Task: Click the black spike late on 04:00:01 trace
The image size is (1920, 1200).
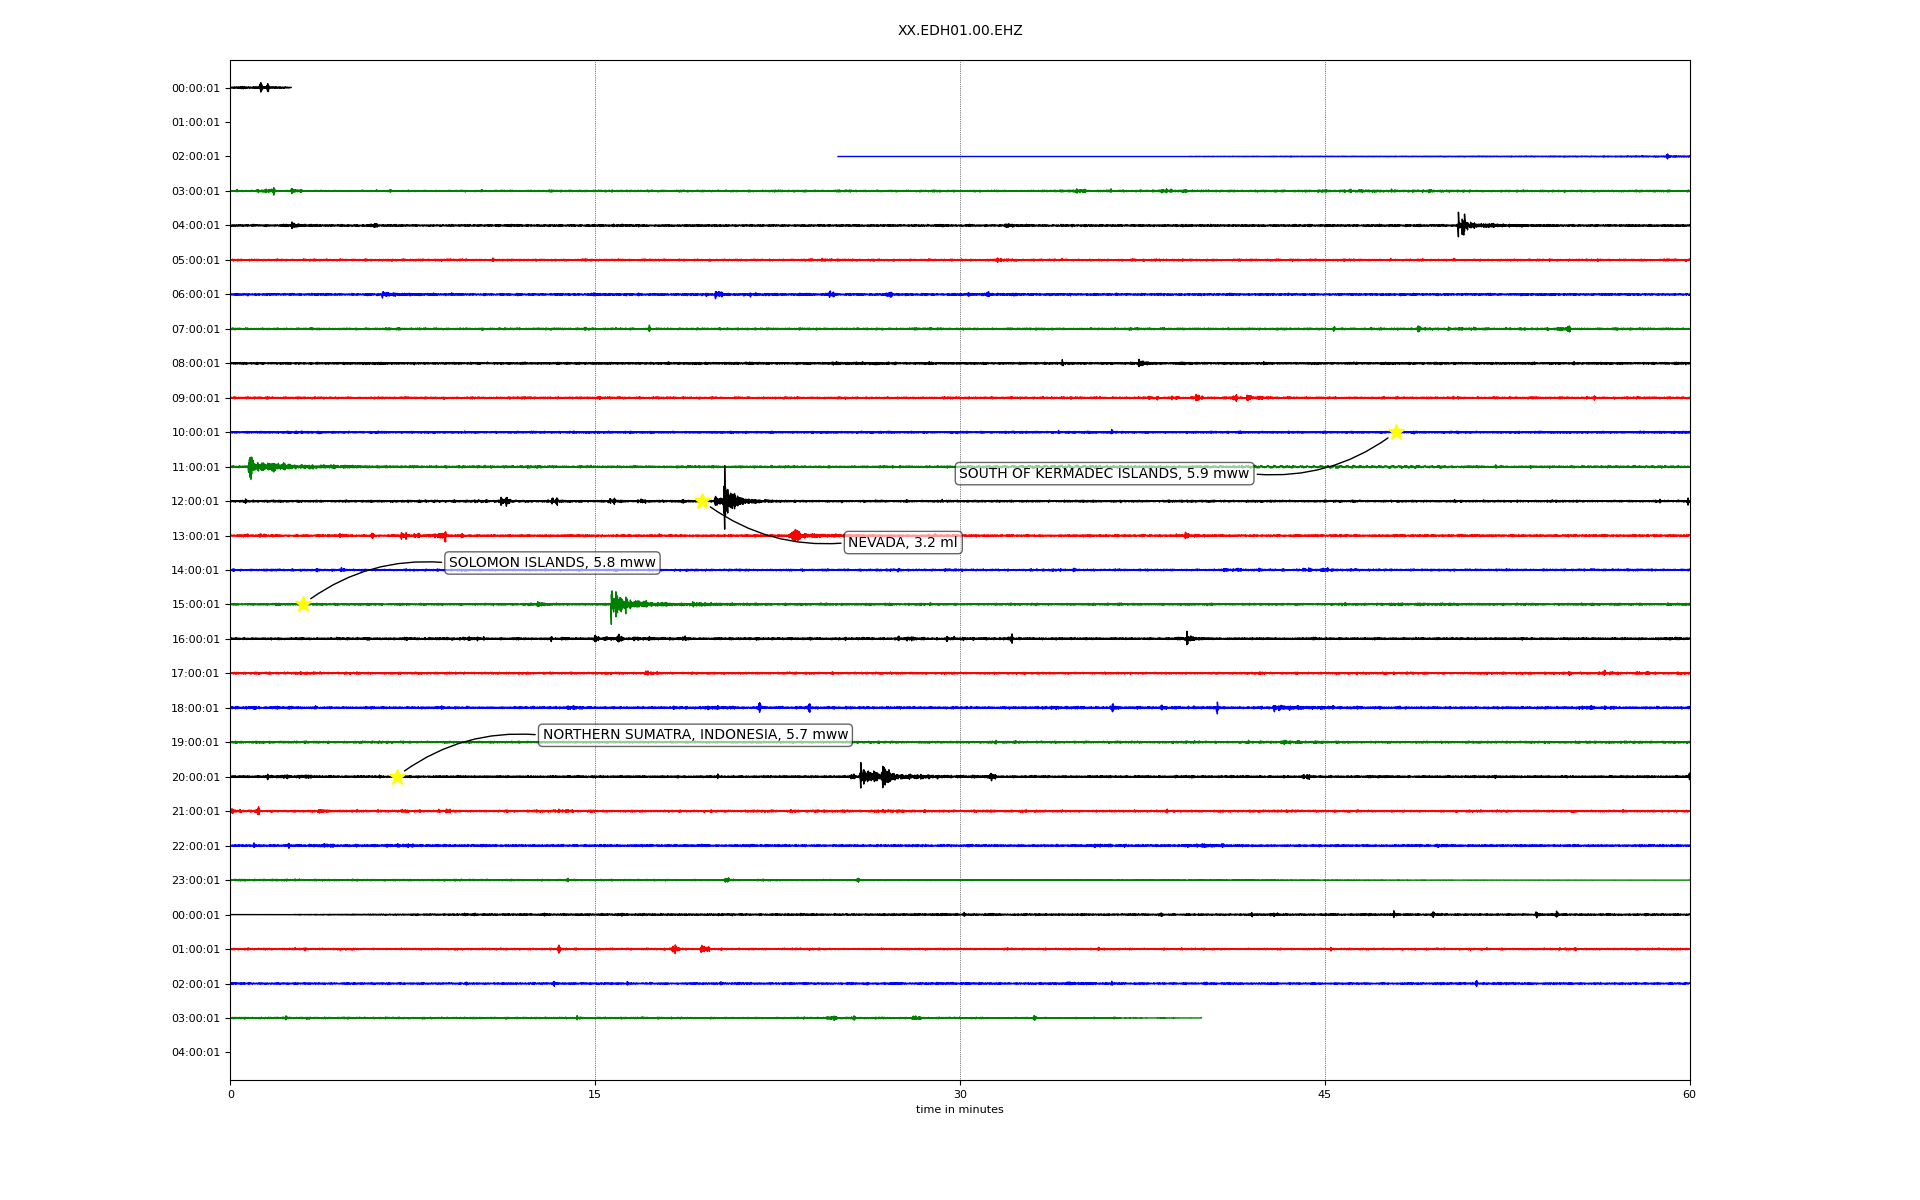Action: coord(1461,225)
